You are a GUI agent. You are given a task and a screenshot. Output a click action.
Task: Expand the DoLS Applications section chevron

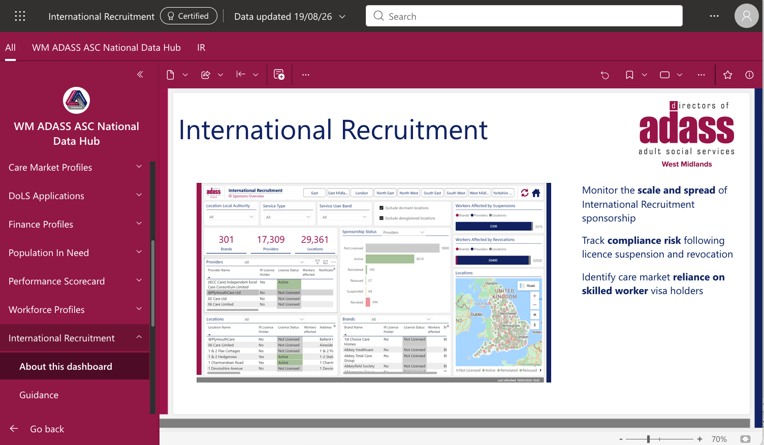pyautogui.click(x=139, y=195)
